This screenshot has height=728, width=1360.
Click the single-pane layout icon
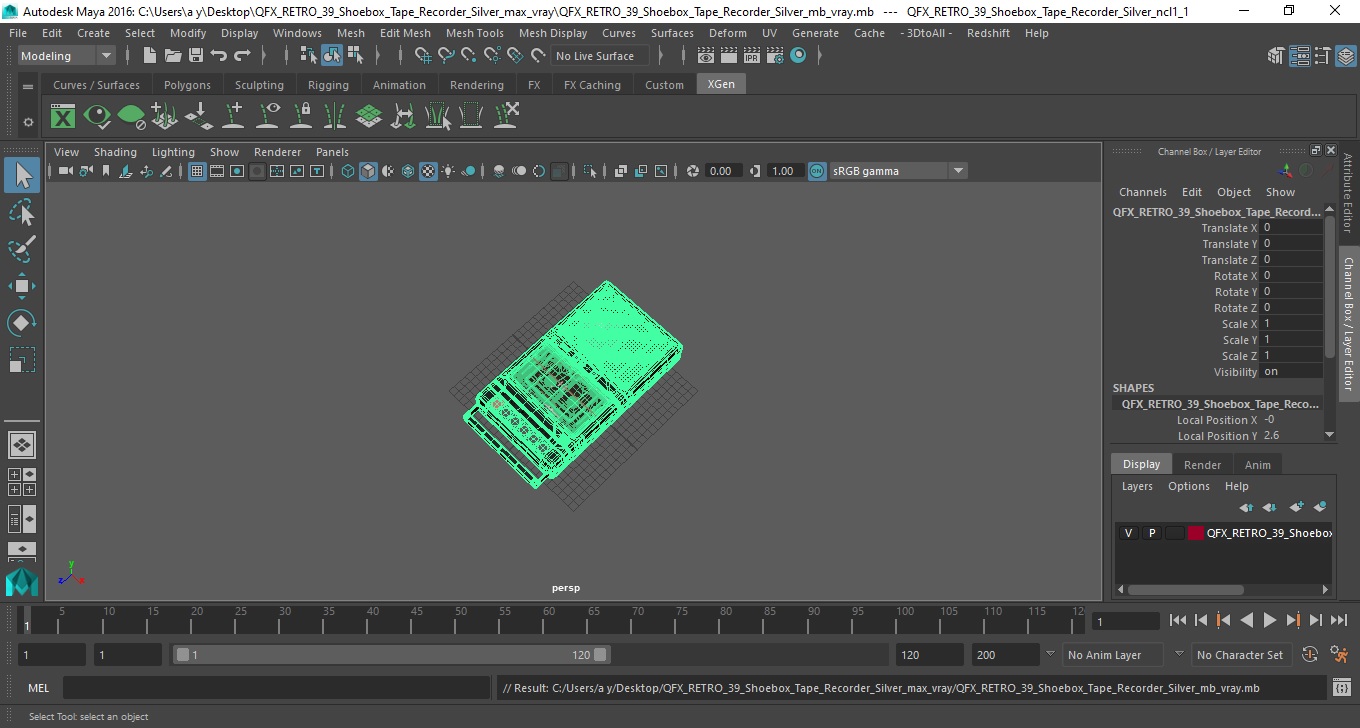pyautogui.click(x=22, y=445)
